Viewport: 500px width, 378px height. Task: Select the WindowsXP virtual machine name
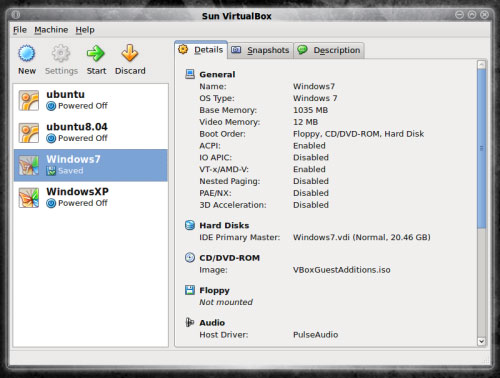click(x=77, y=192)
